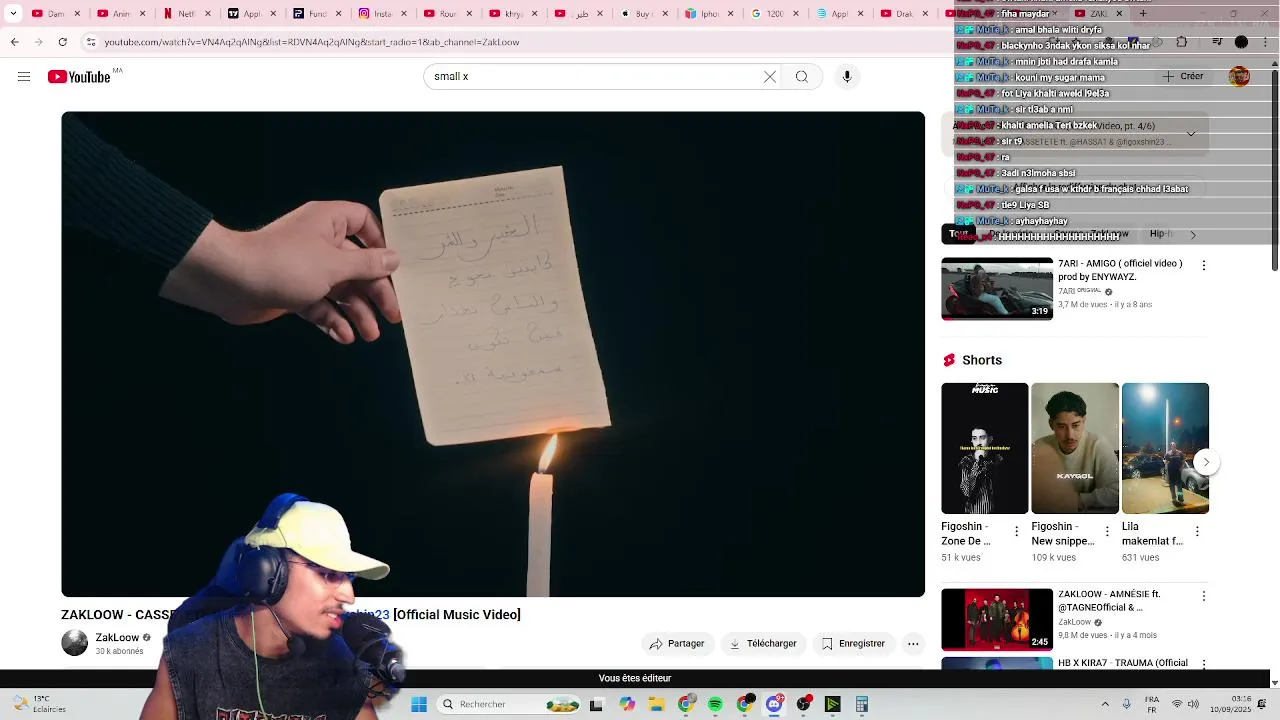The width and height of the screenshot is (1280, 720).
Task: Open the account avatar menu
Action: click(1239, 77)
